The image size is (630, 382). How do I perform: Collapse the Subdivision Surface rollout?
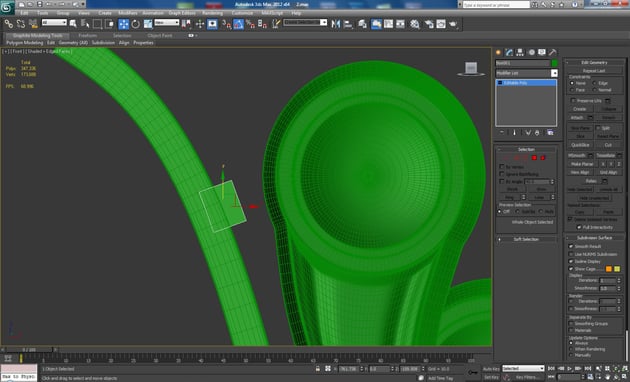[595, 238]
